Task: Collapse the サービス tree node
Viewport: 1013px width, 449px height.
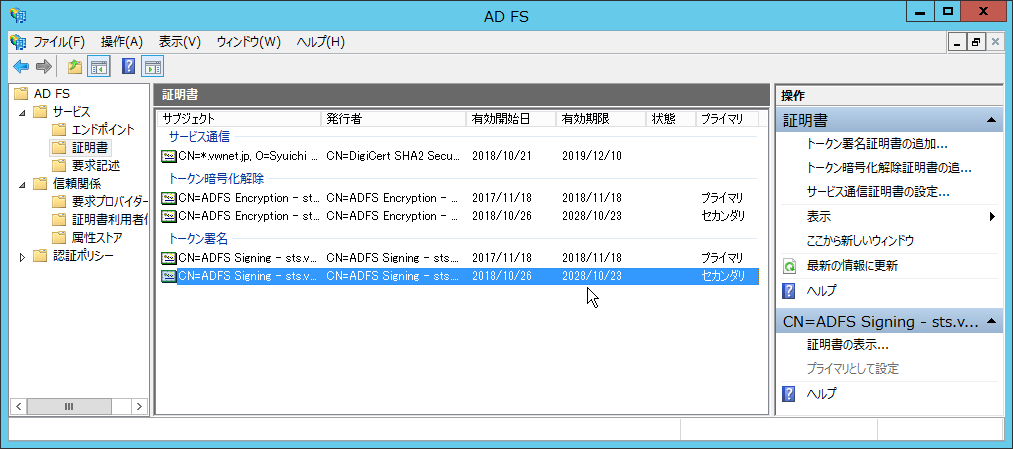Action: coord(23,112)
